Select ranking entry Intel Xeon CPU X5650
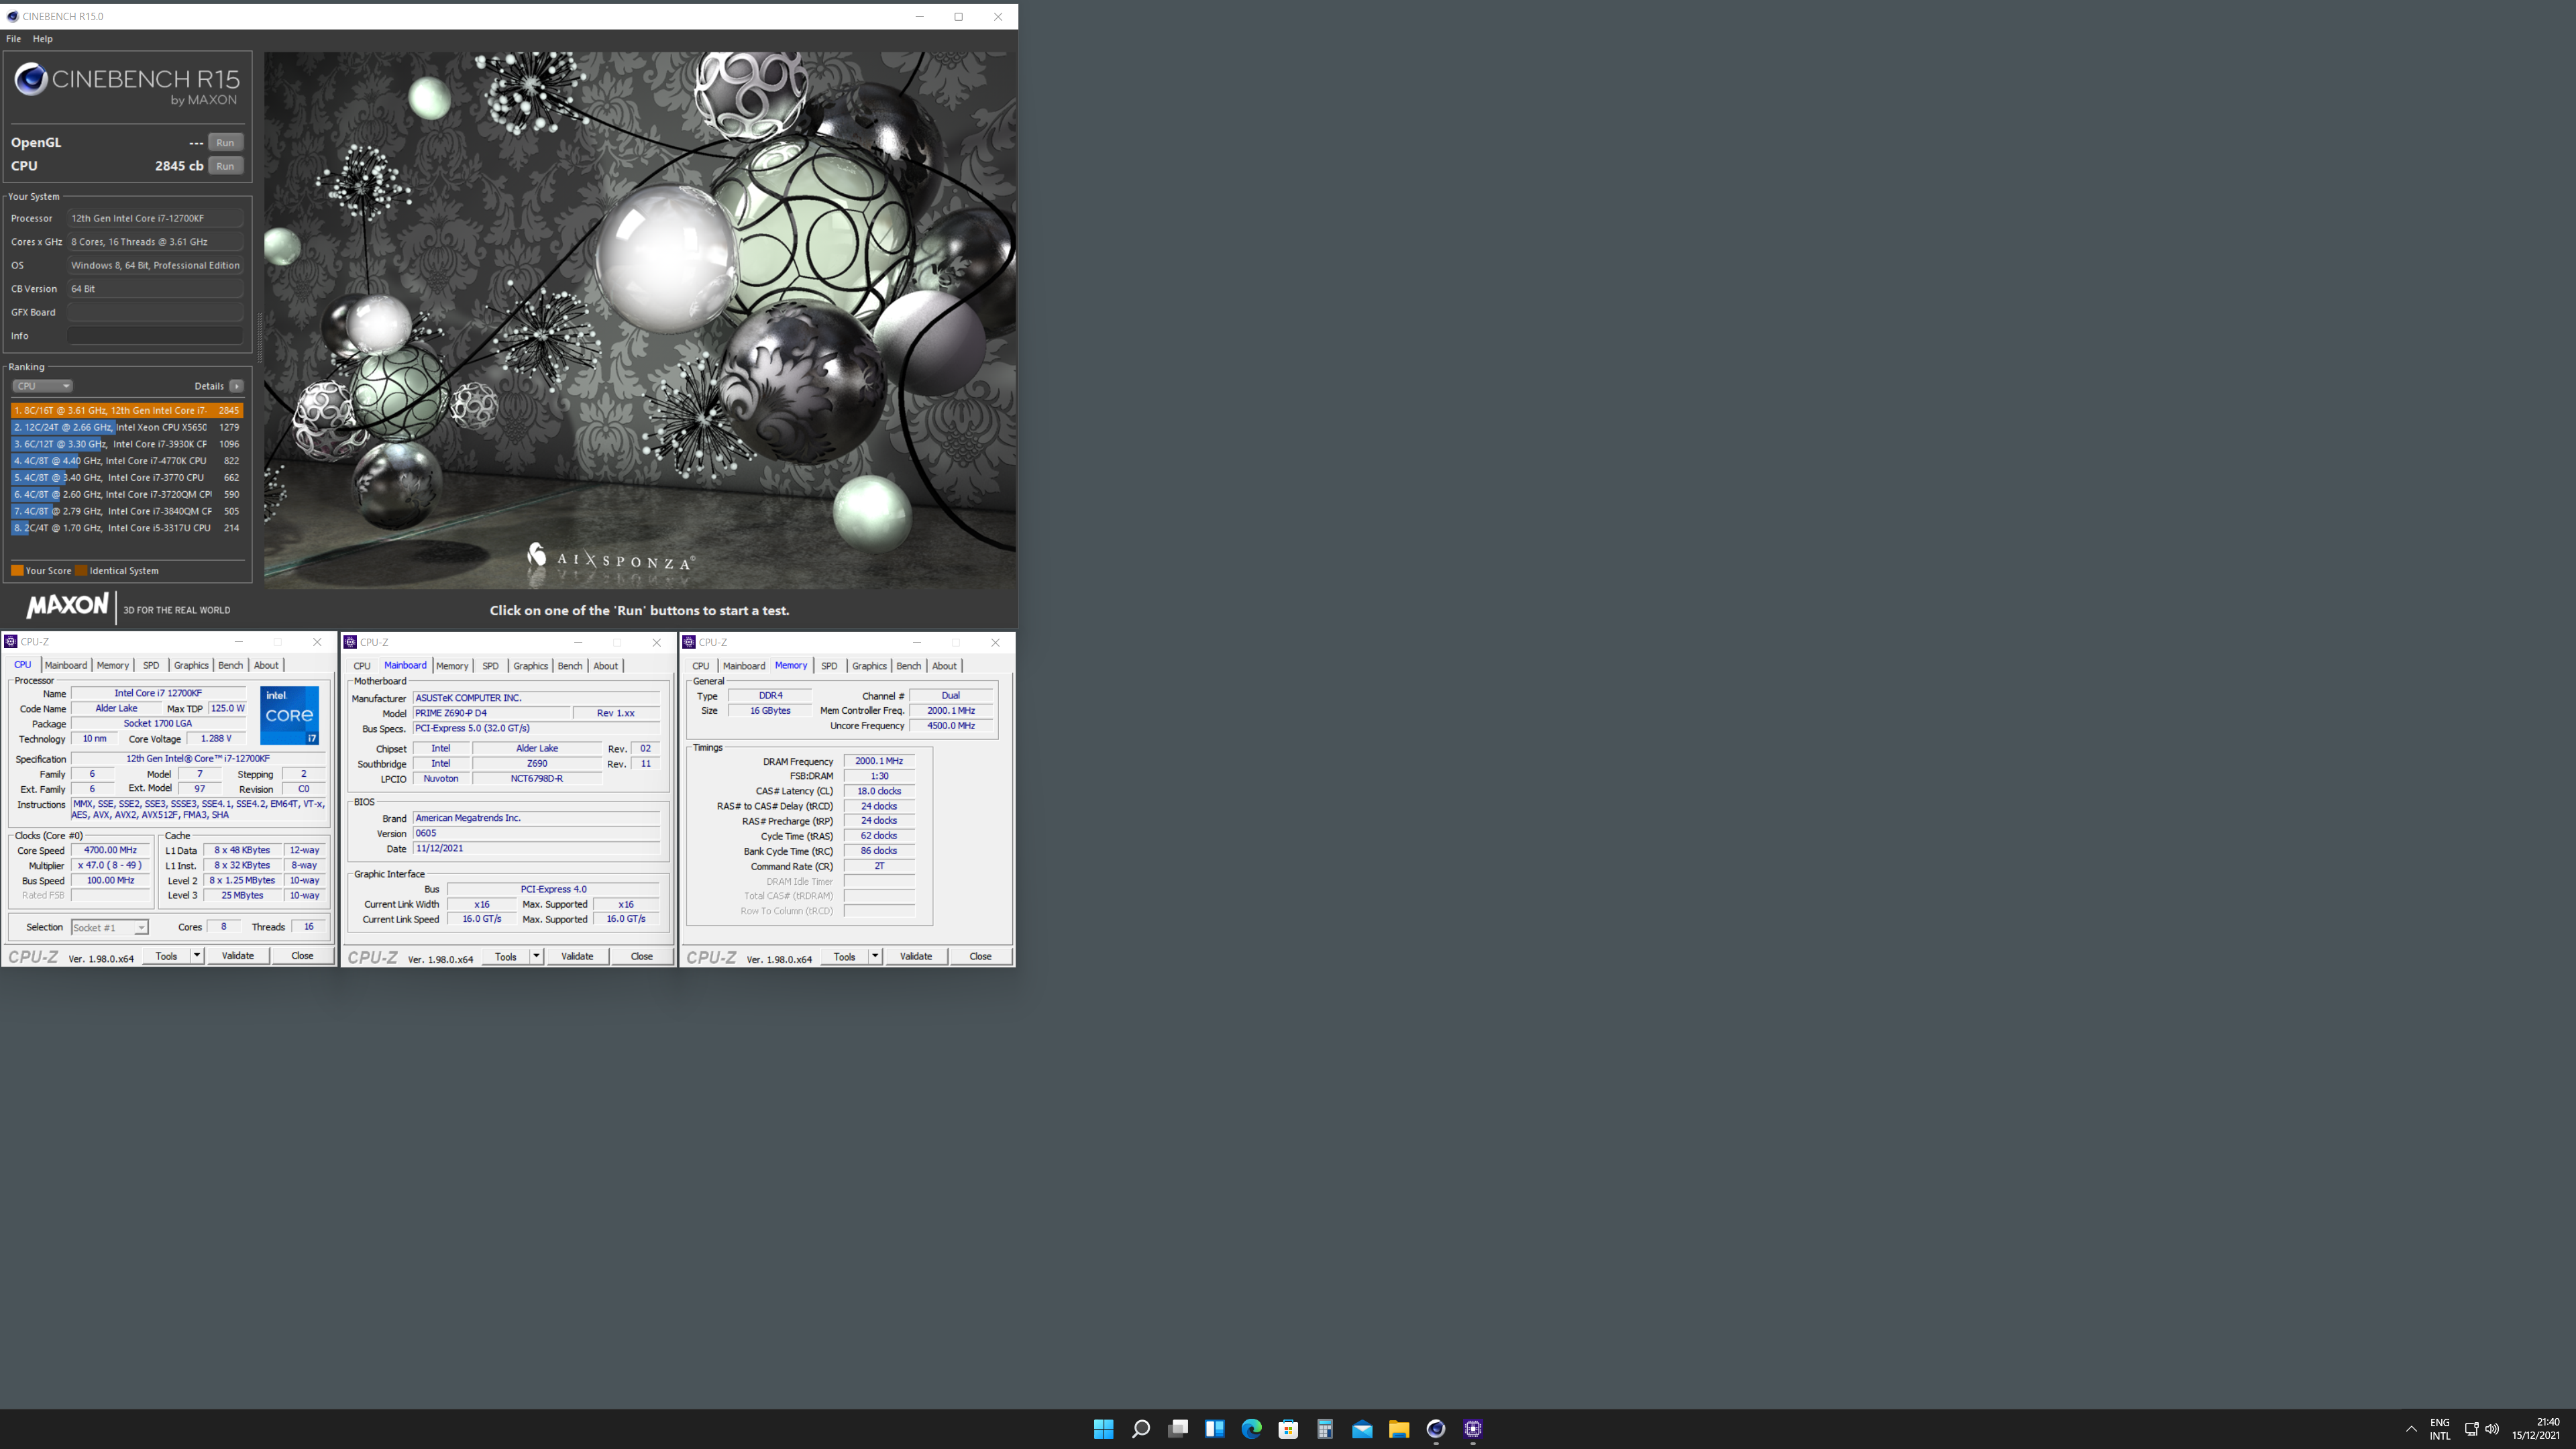 127,427
